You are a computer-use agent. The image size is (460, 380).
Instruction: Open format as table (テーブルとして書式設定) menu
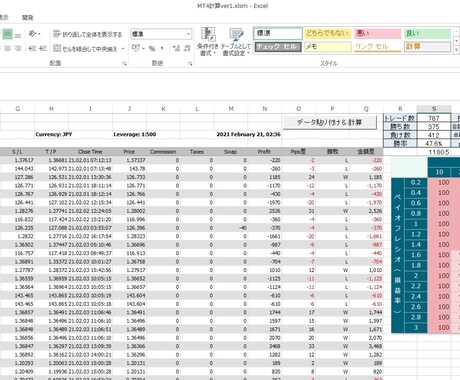pyautogui.click(x=236, y=42)
